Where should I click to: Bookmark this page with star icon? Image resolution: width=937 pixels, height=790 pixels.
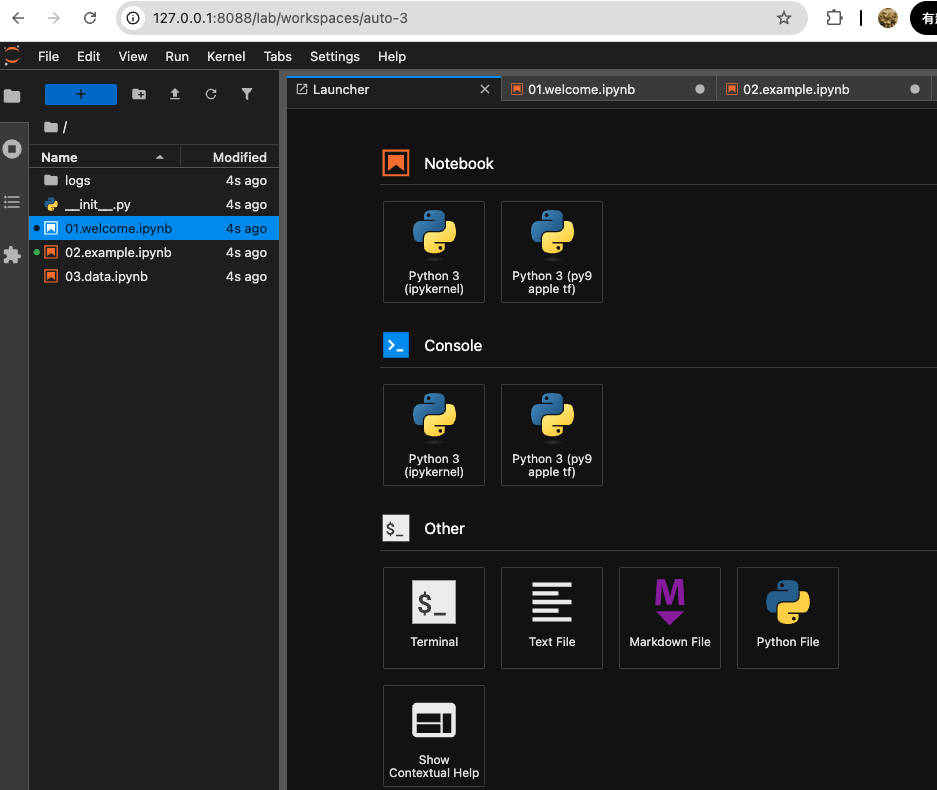tap(783, 18)
